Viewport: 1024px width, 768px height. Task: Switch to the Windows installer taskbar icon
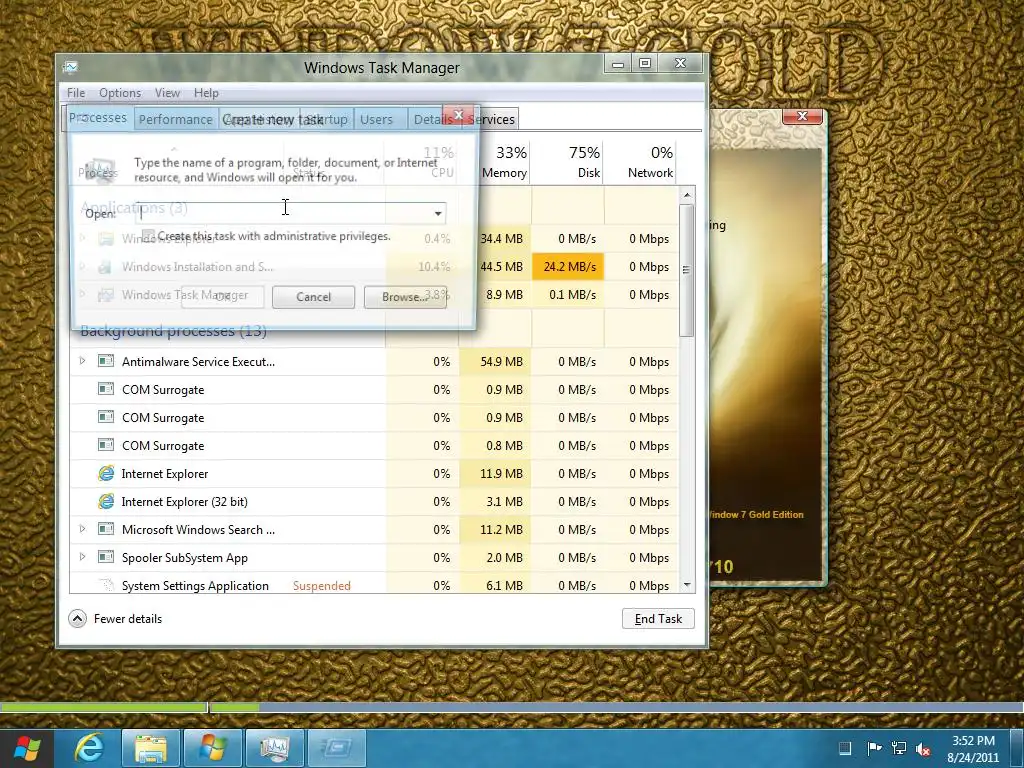tap(213, 748)
